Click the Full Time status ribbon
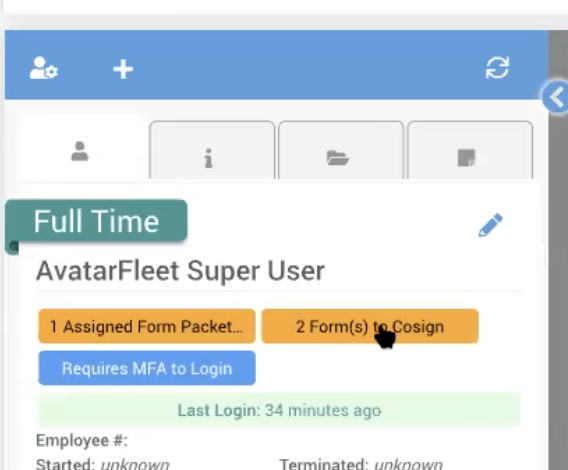This screenshot has width=568, height=470. (x=96, y=221)
